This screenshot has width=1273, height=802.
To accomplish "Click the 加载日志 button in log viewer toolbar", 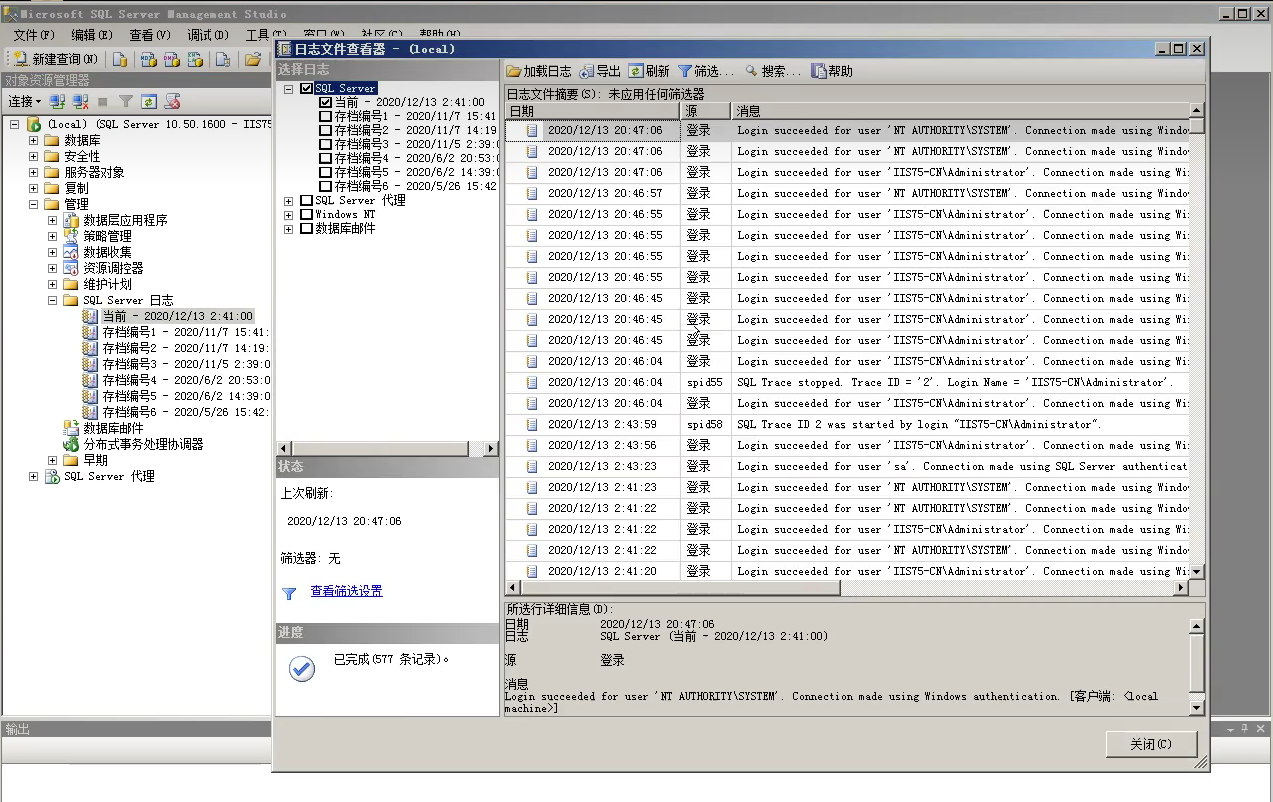I will [539, 71].
